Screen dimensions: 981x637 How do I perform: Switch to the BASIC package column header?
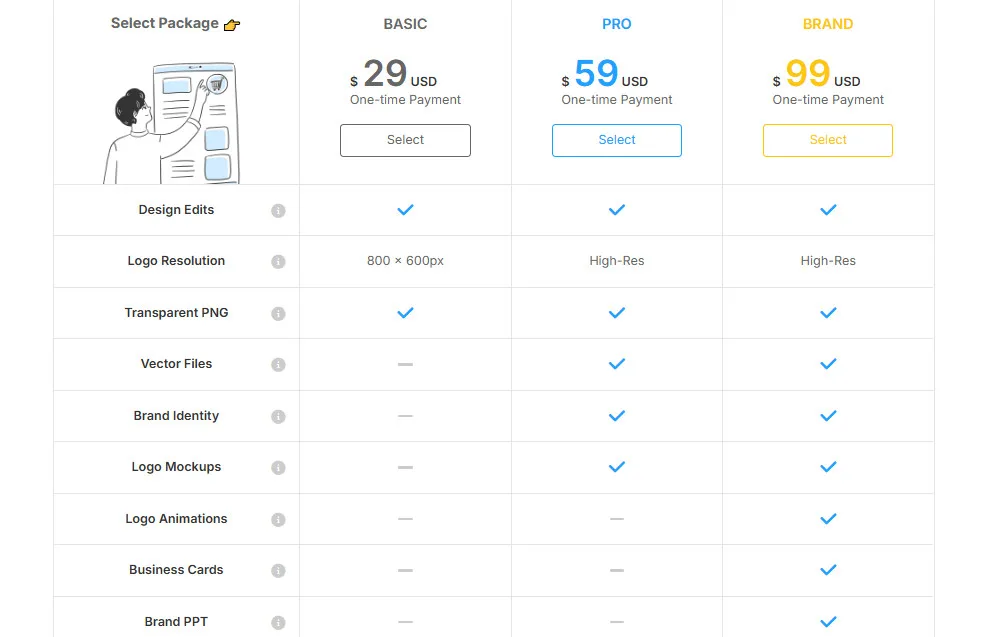405,23
